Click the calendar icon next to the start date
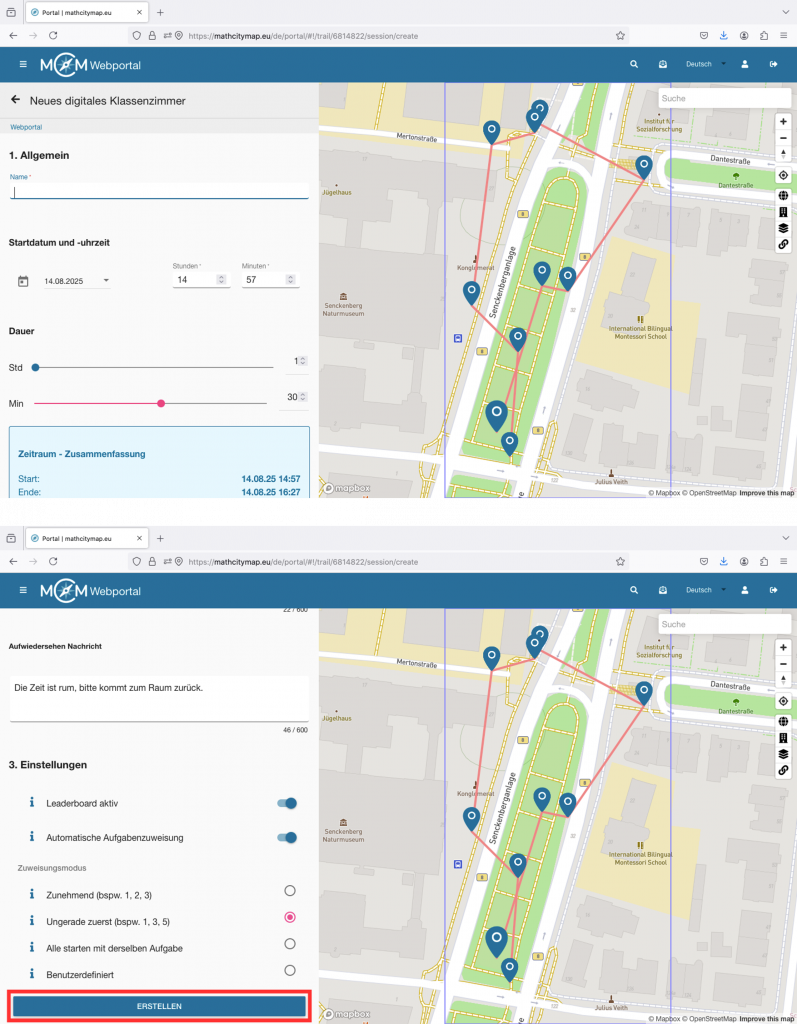The height and width of the screenshot is (1024, 797). pos(23,282)
